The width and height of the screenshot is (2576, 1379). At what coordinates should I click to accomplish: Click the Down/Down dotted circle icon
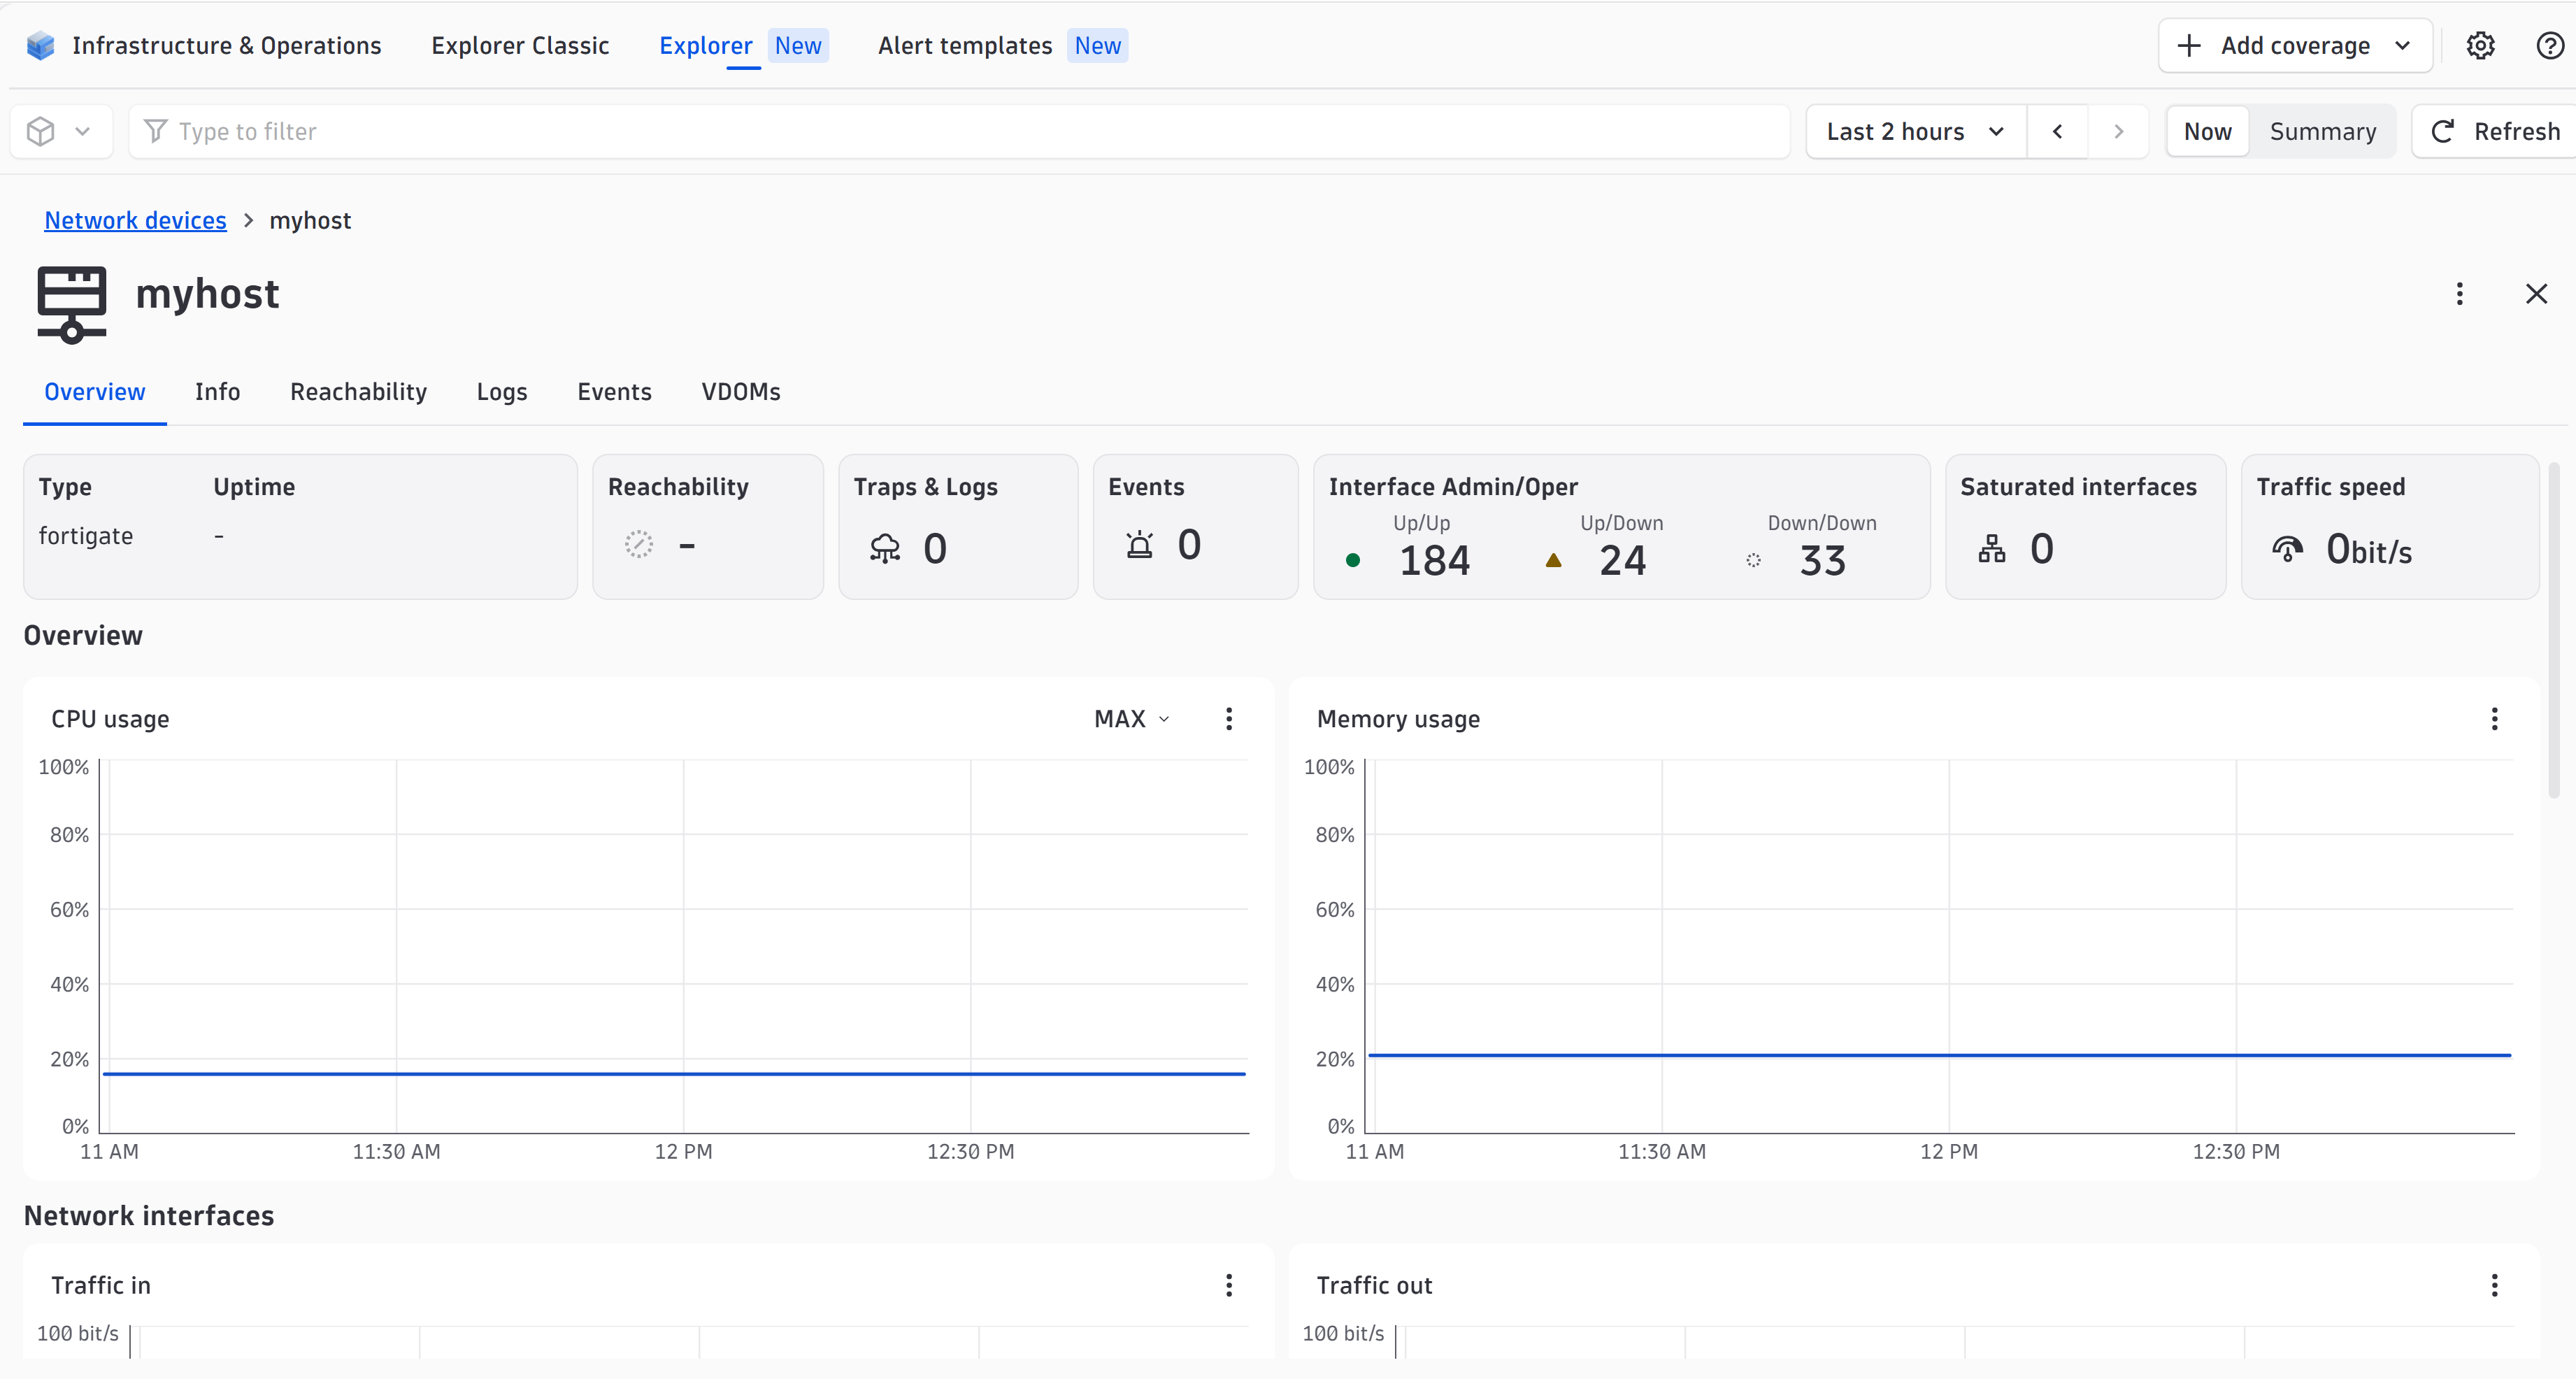coord(1753,561)
